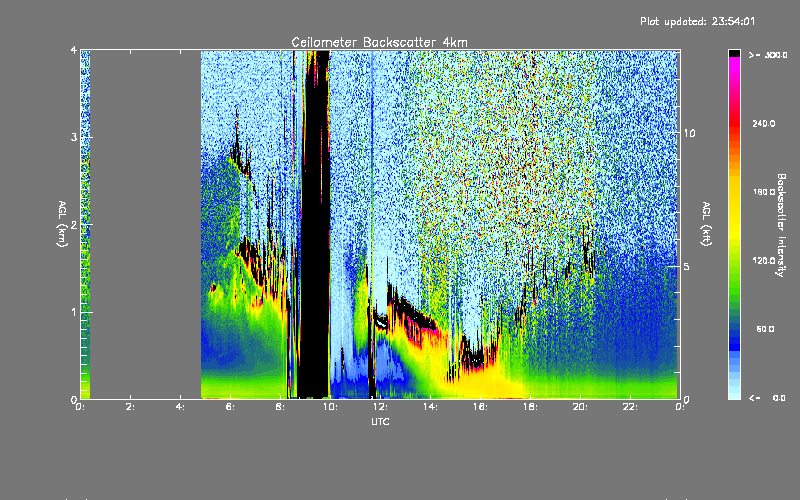Click the '<= 0.0' colorbar label
Viewport: 800px width, 500px height.
pos(767,398)
